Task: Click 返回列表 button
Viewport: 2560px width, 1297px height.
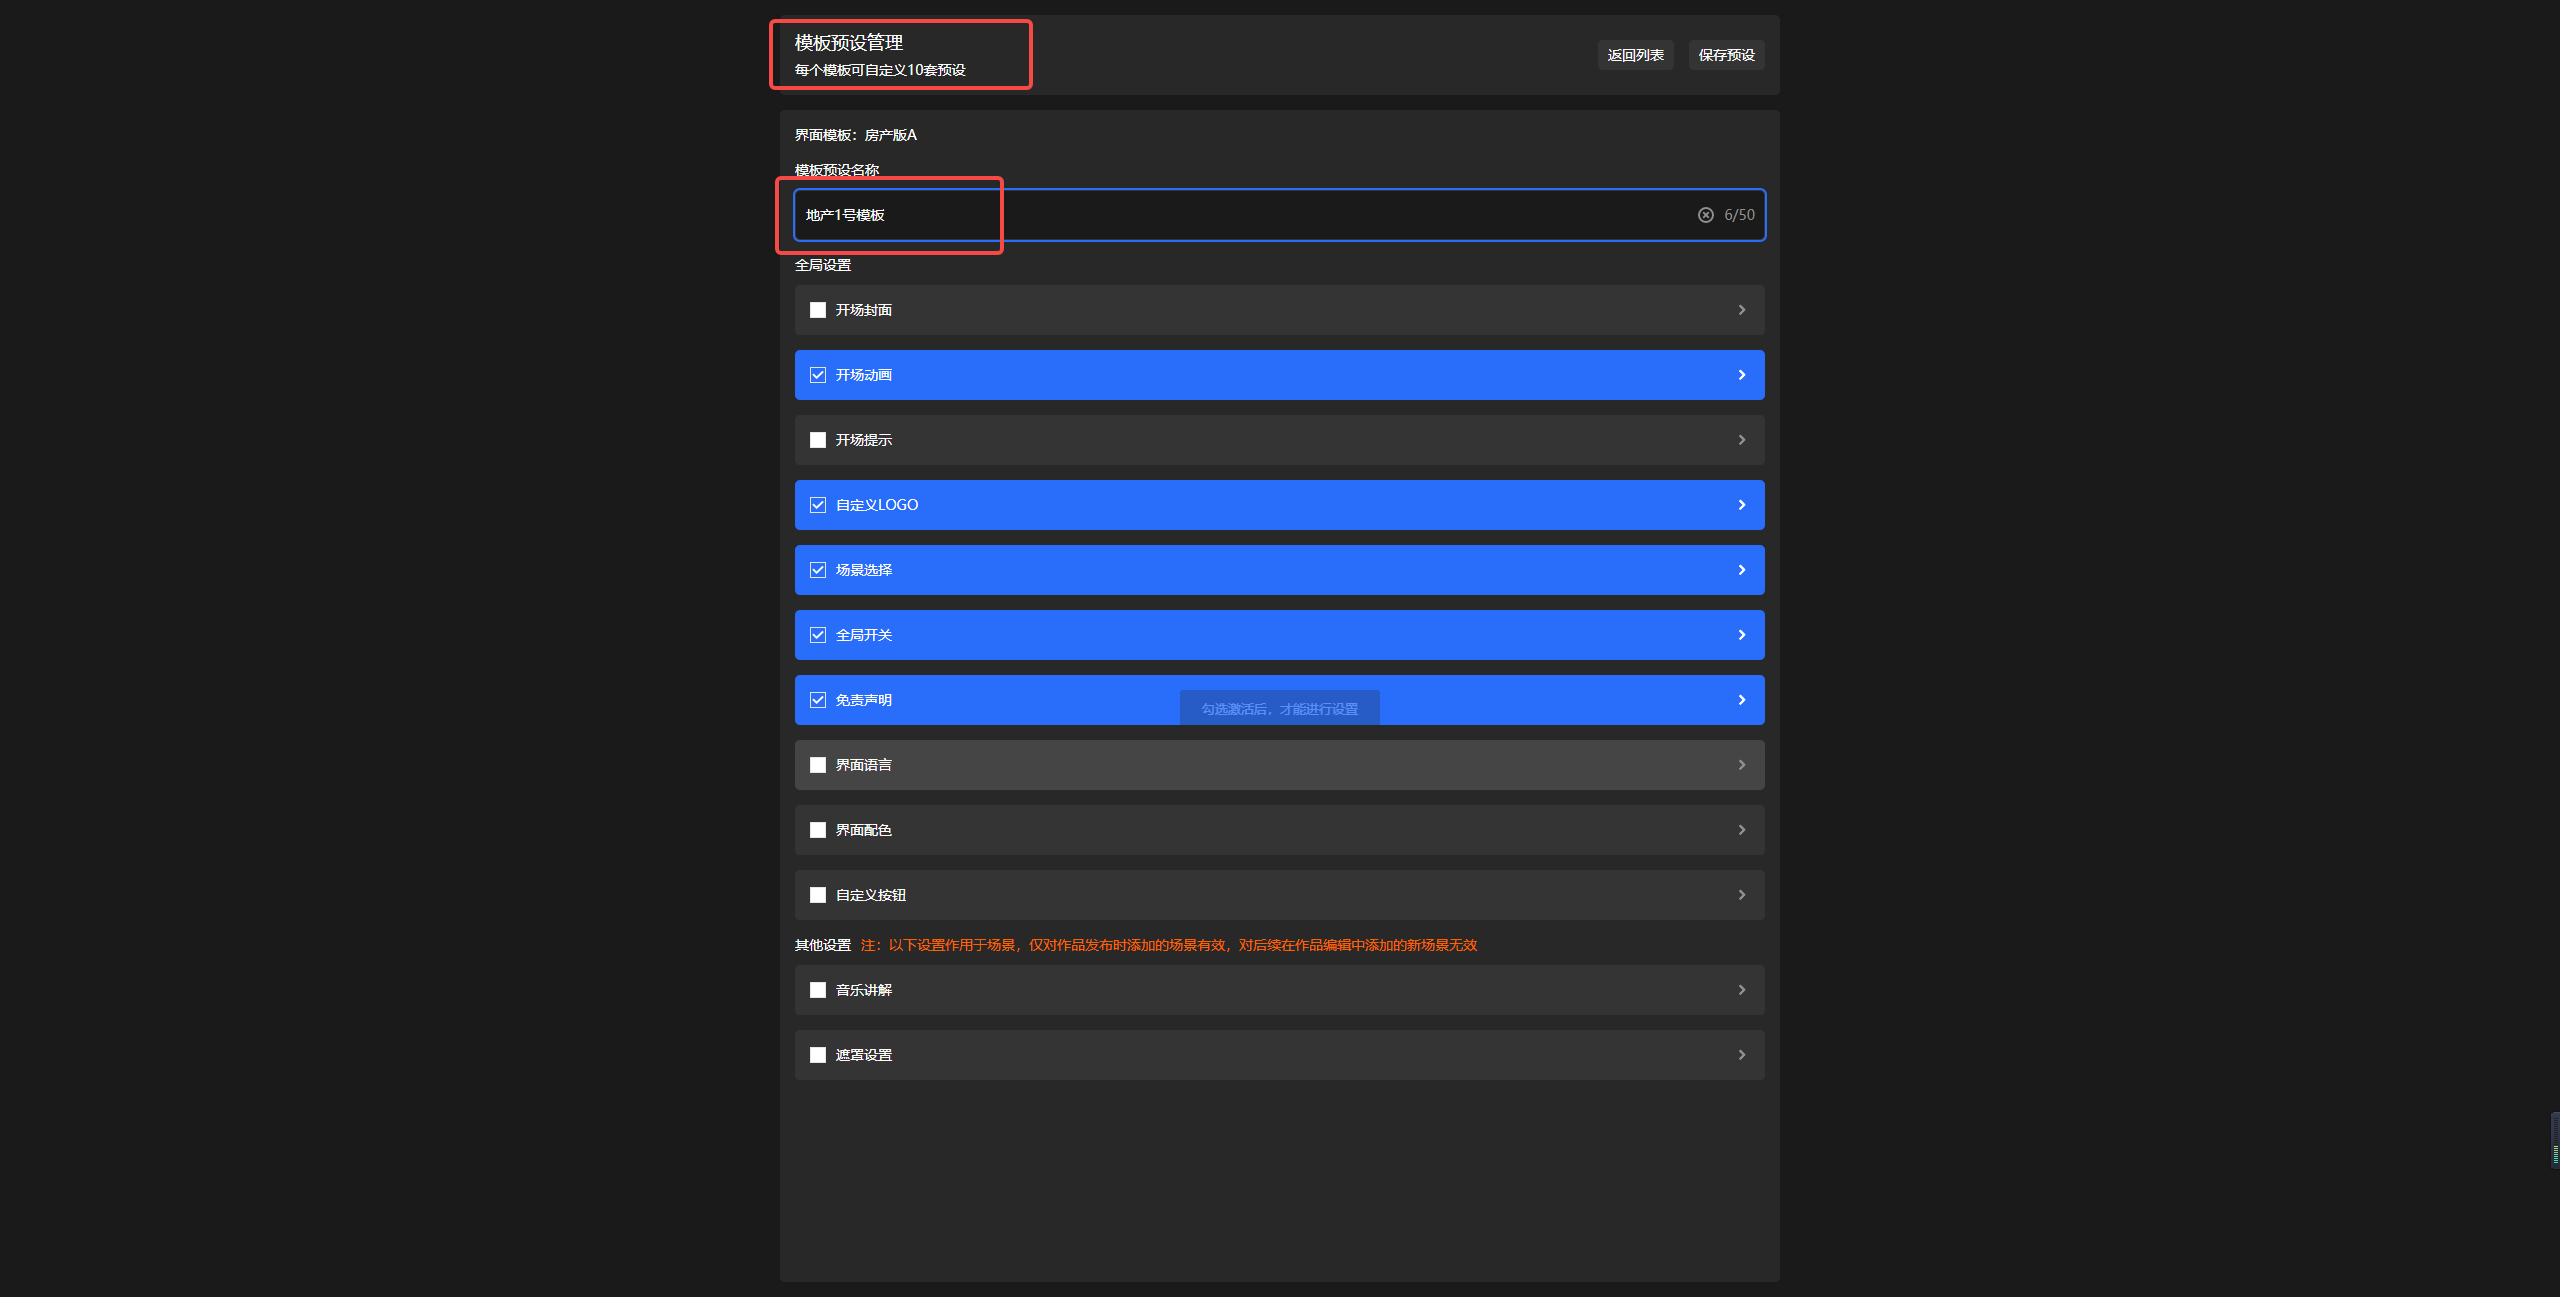Action: (1635, 55)
